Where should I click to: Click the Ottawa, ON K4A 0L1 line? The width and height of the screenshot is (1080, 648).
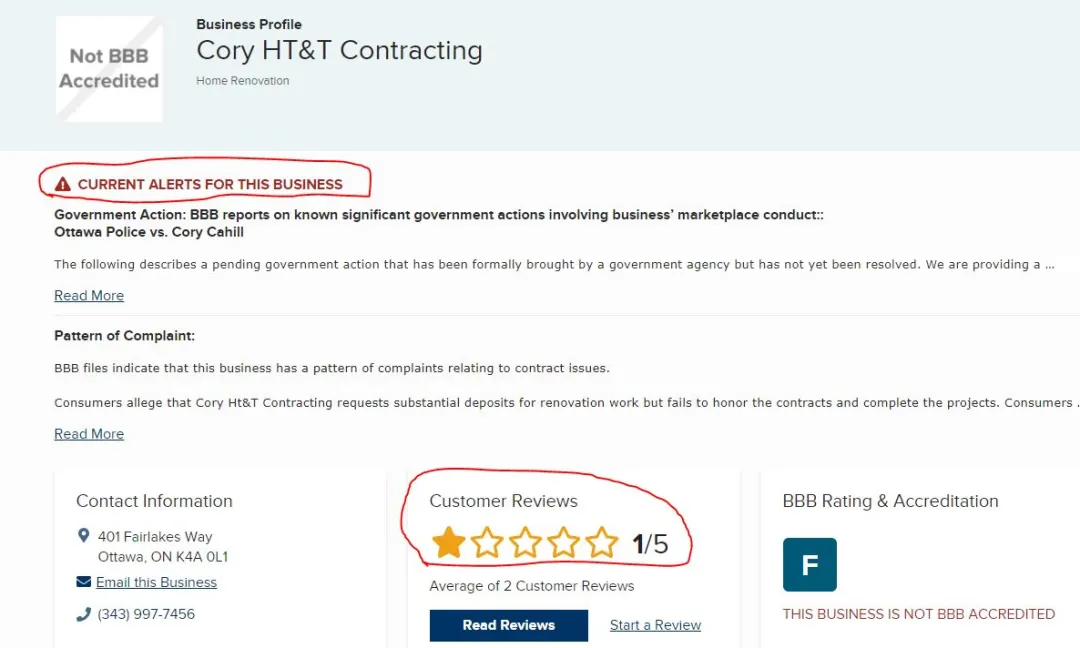click(x=163, y=556)
